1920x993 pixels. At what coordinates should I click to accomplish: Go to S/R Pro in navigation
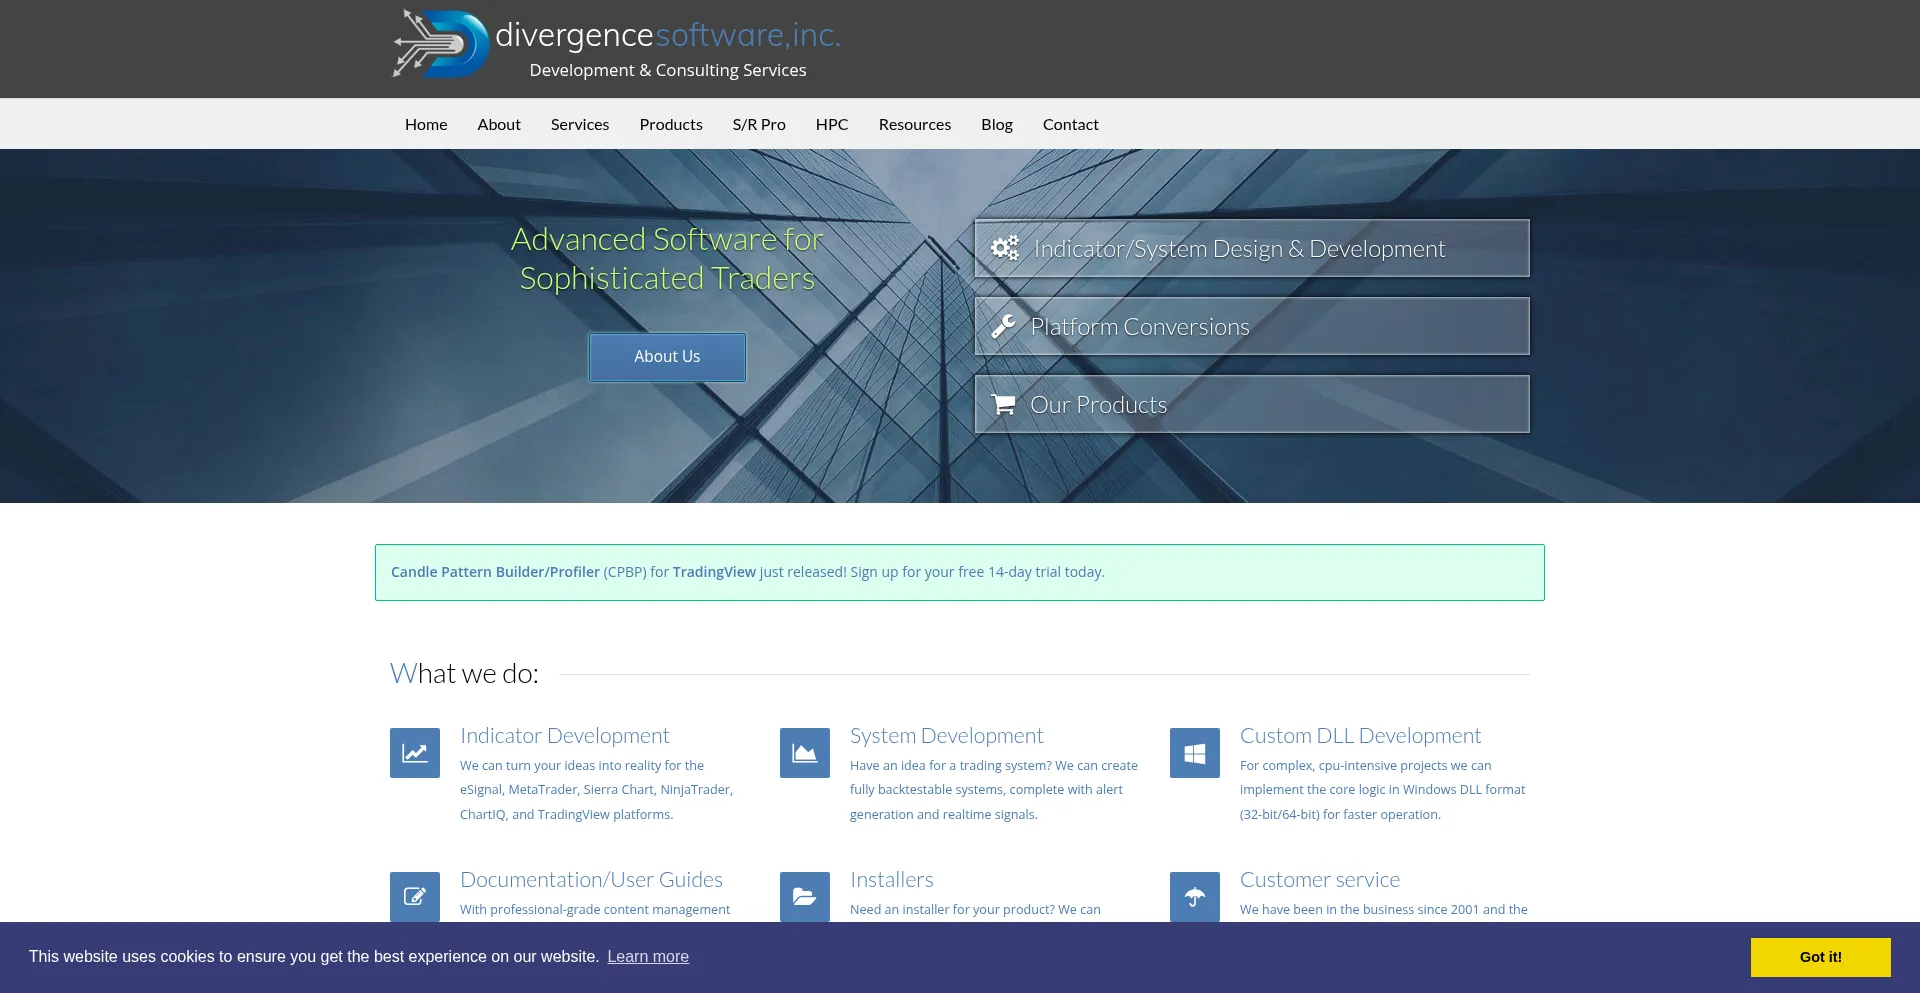pos(759,124)
